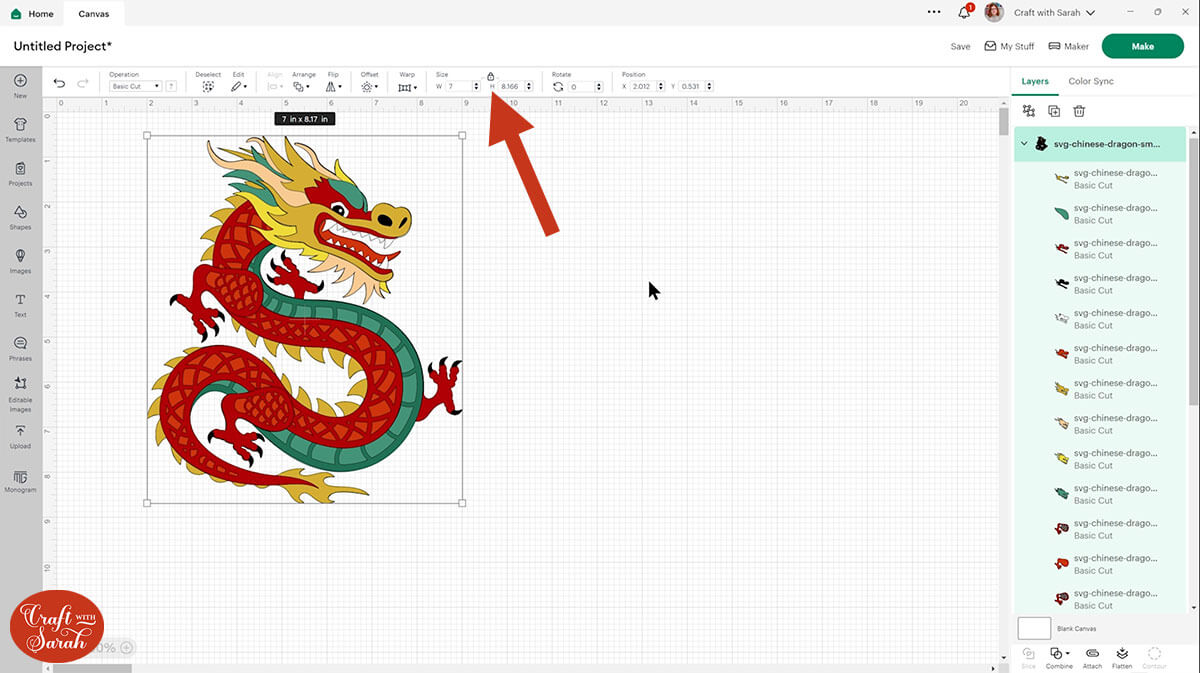1200x673 pixels.
Task: Toggle the size aspect ratio lock
Action: (490, 76)
